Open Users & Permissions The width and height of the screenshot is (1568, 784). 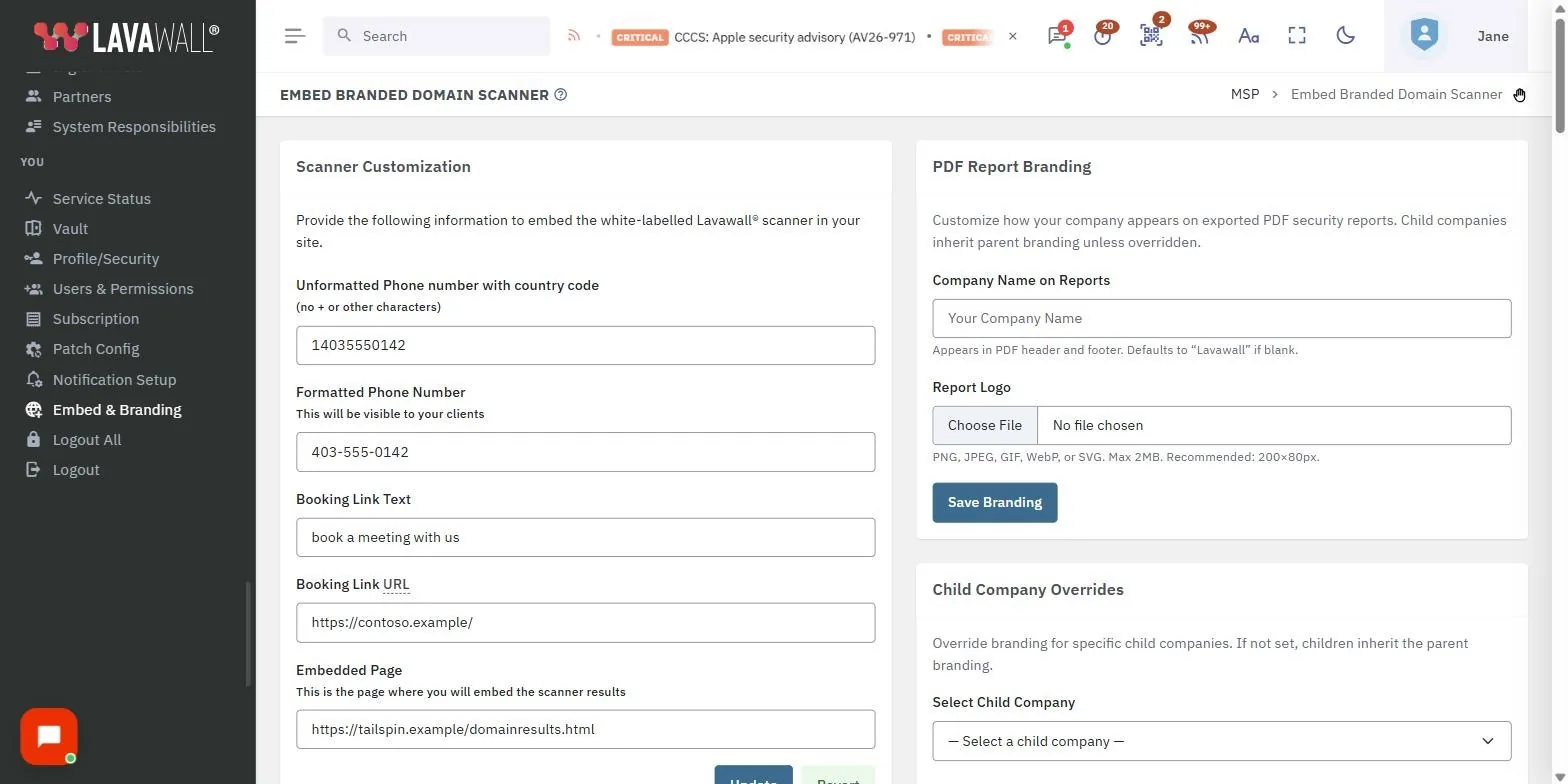[123, 289]
